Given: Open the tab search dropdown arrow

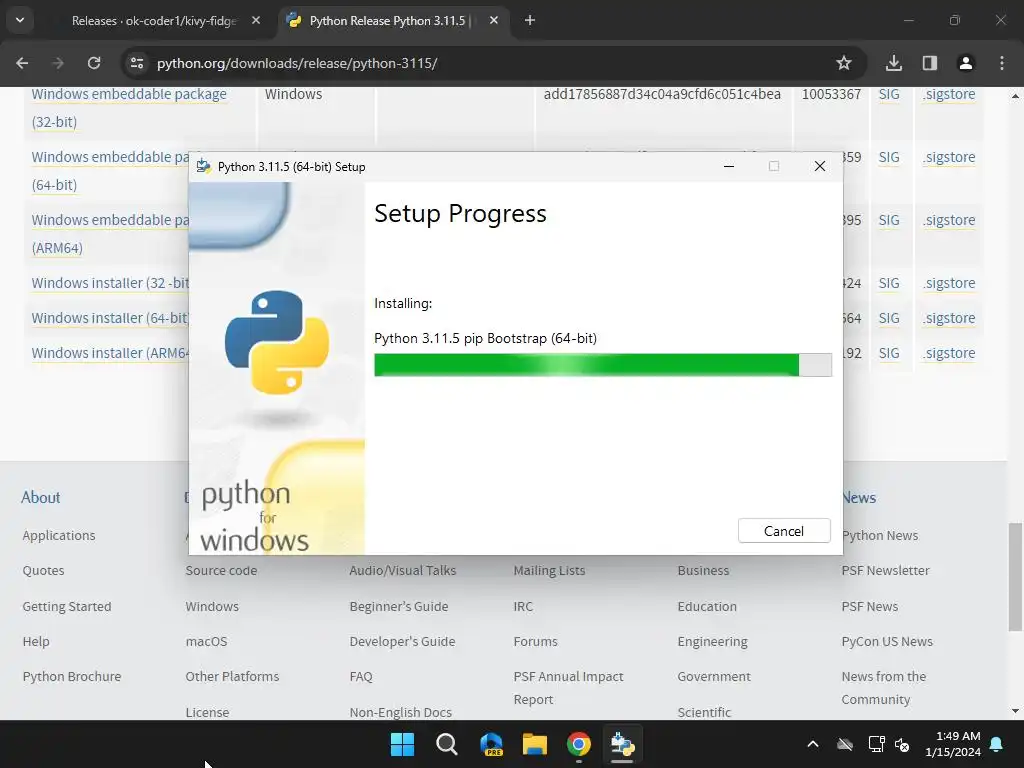Looking at the screenshot, I should [x=20, y=20].
